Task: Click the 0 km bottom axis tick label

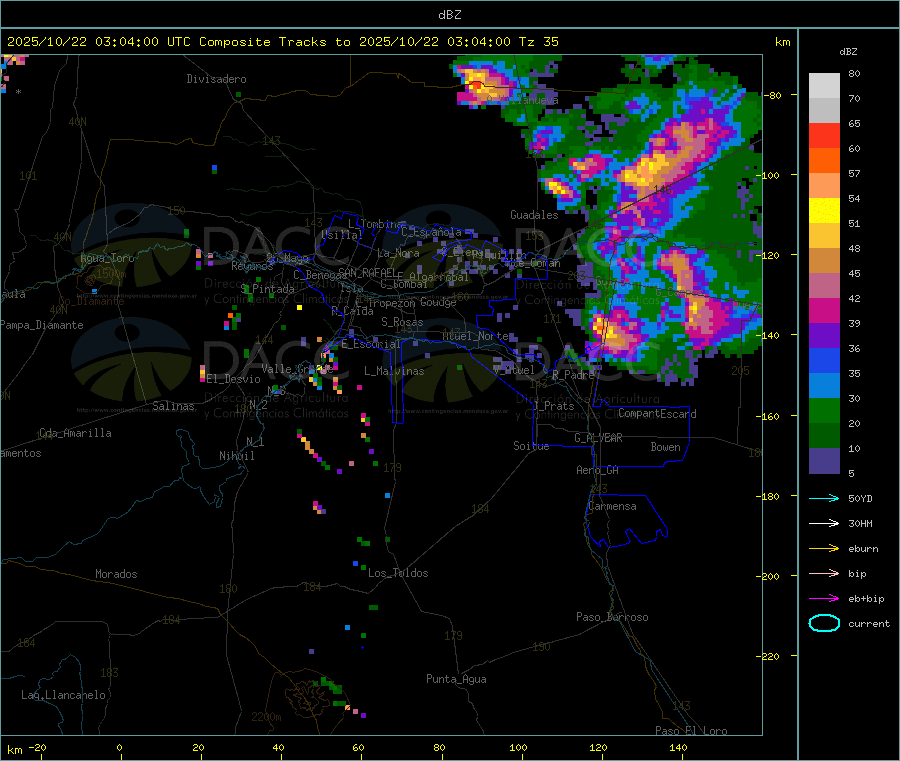Action: click(x=119, y=748)
